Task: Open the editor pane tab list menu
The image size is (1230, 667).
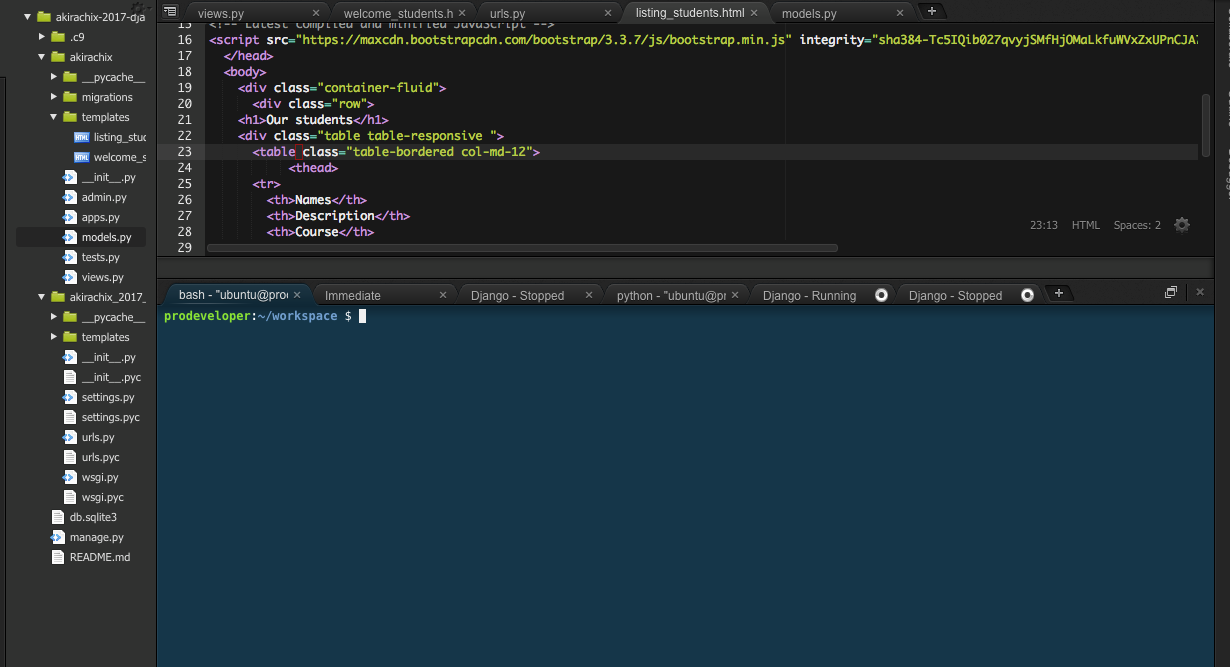Action: [170, 11]
